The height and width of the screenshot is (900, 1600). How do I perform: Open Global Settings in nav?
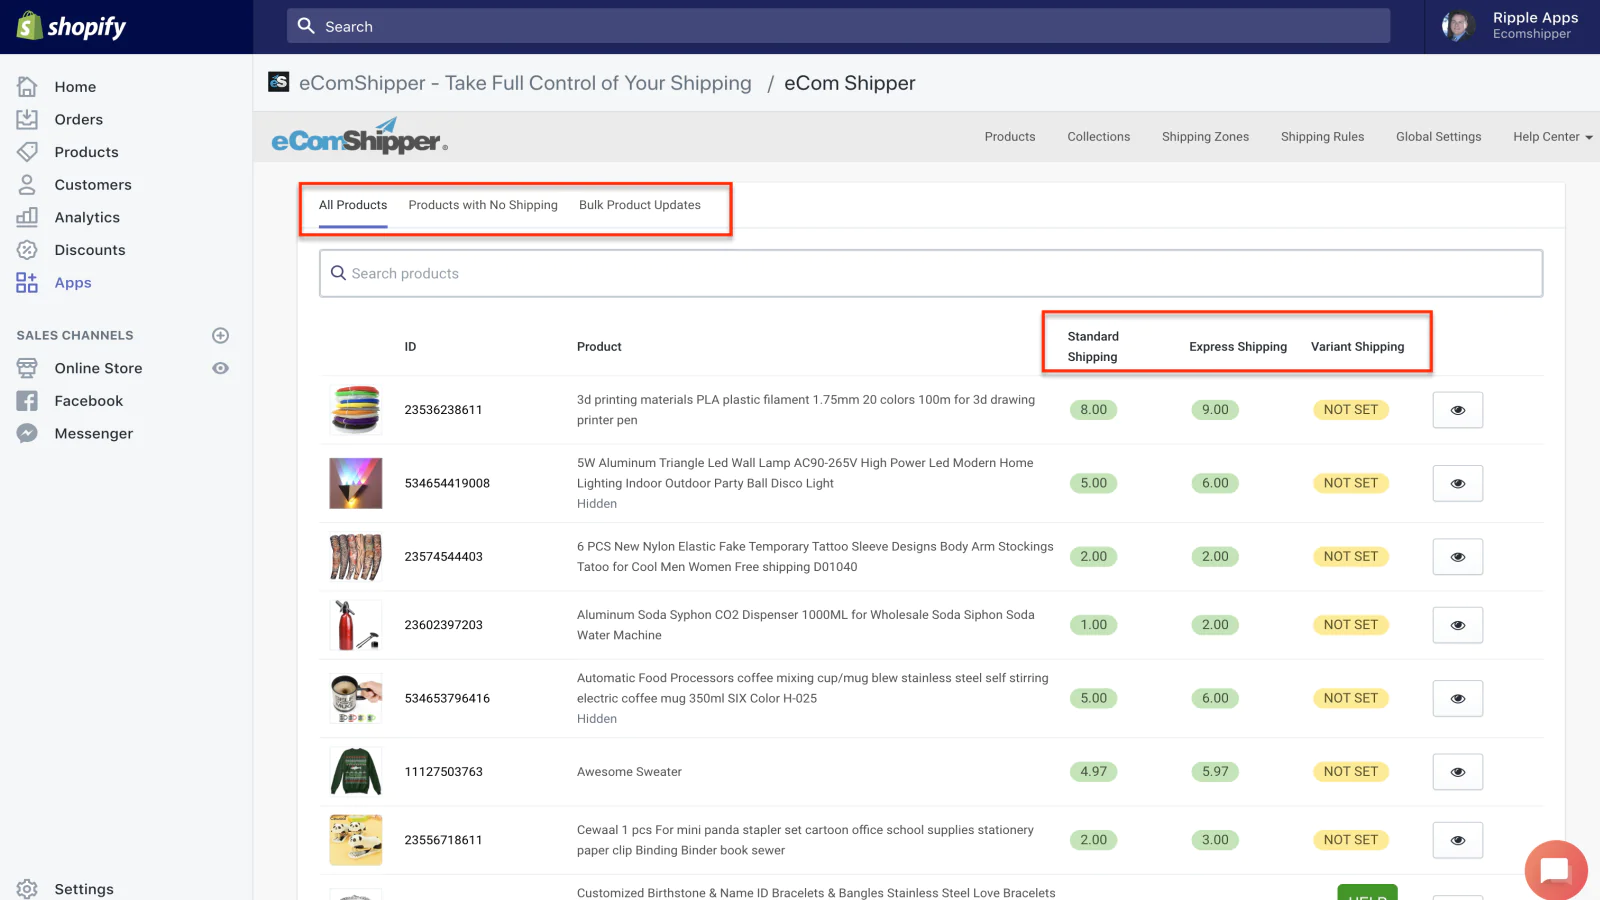point(1438,137)
